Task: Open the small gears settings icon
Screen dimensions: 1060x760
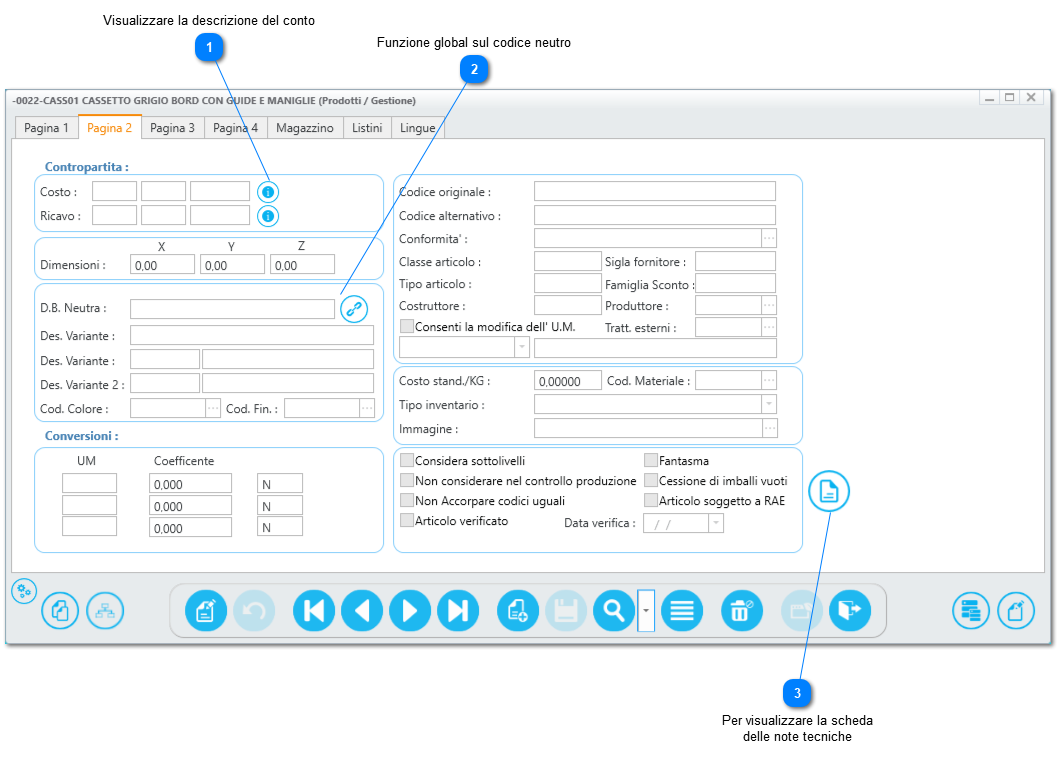Action: [24, 591]
